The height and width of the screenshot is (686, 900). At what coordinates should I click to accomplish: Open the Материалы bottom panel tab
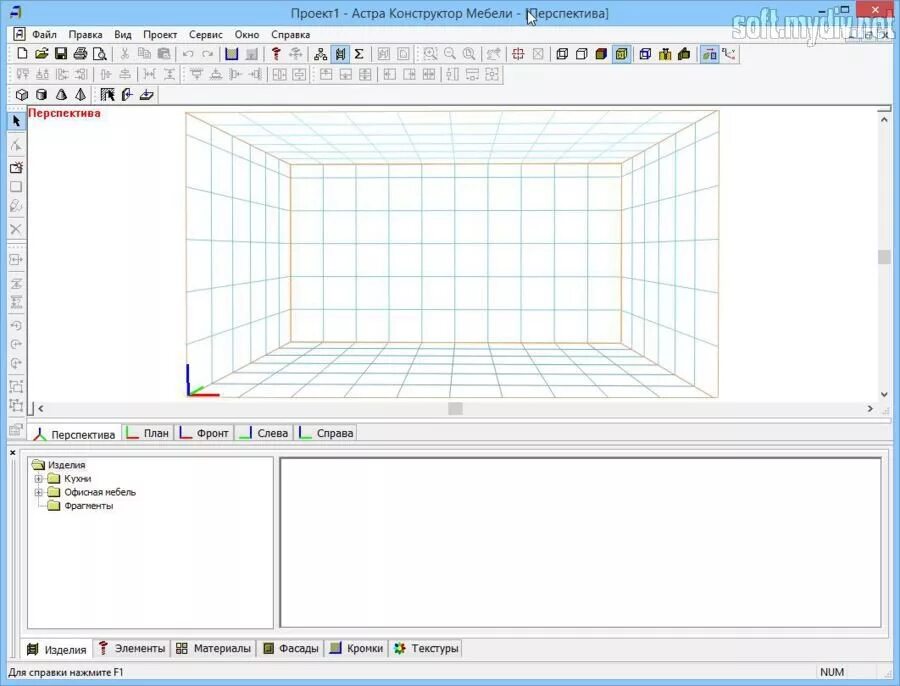coord(213,648)
